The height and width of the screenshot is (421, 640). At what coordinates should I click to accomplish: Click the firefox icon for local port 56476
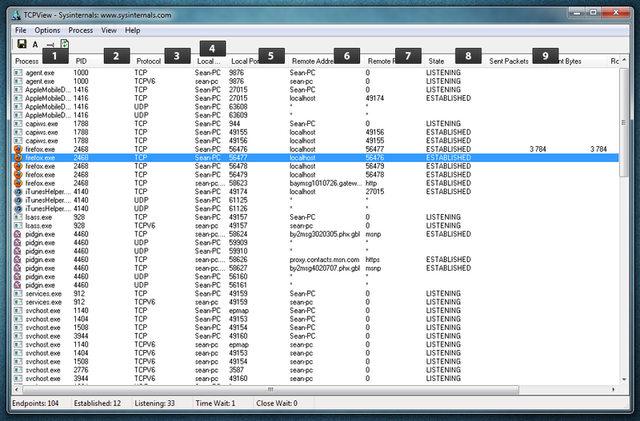pos(18,149)
